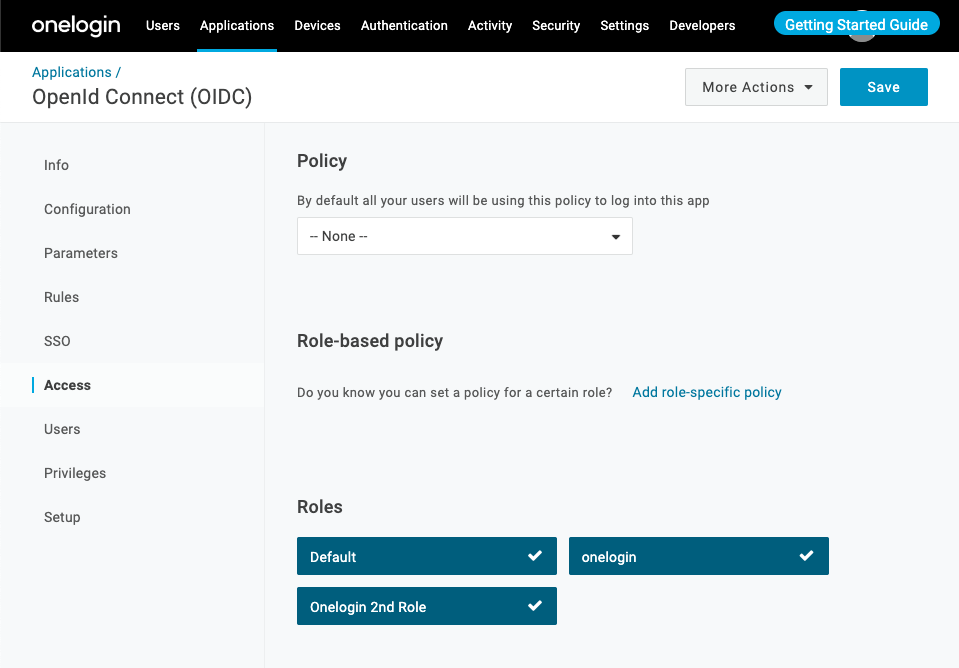Open the Privileges section

click(75, 473)
